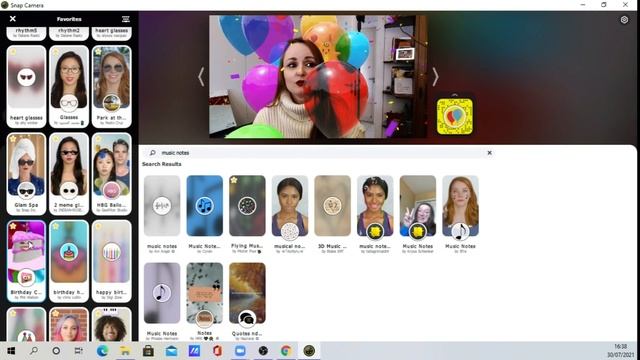This screenshot has height=360, width=640.
Task: Click the 'Favorites' panel title
Action: pyautogui.click(x=69, y=19)
